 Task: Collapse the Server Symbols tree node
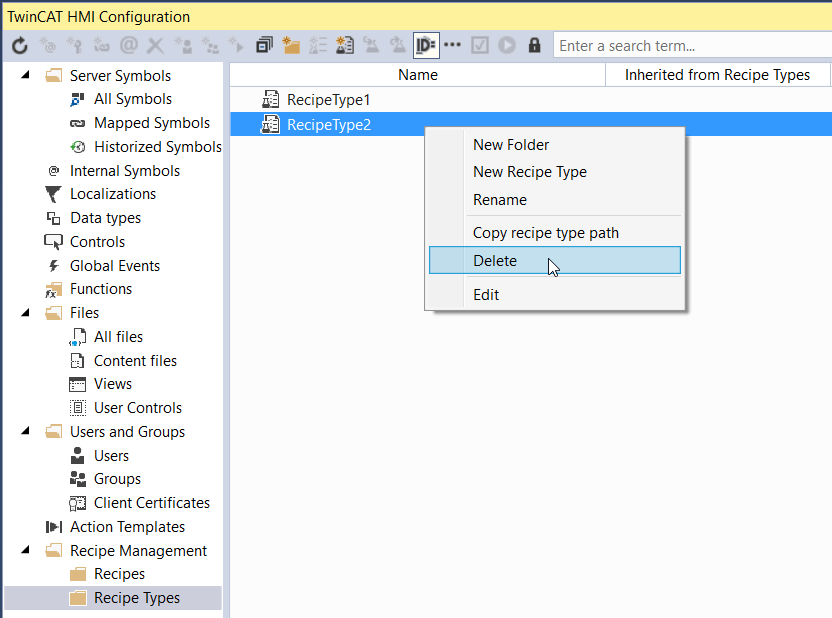pyautogui.click(x=25, y=75)
